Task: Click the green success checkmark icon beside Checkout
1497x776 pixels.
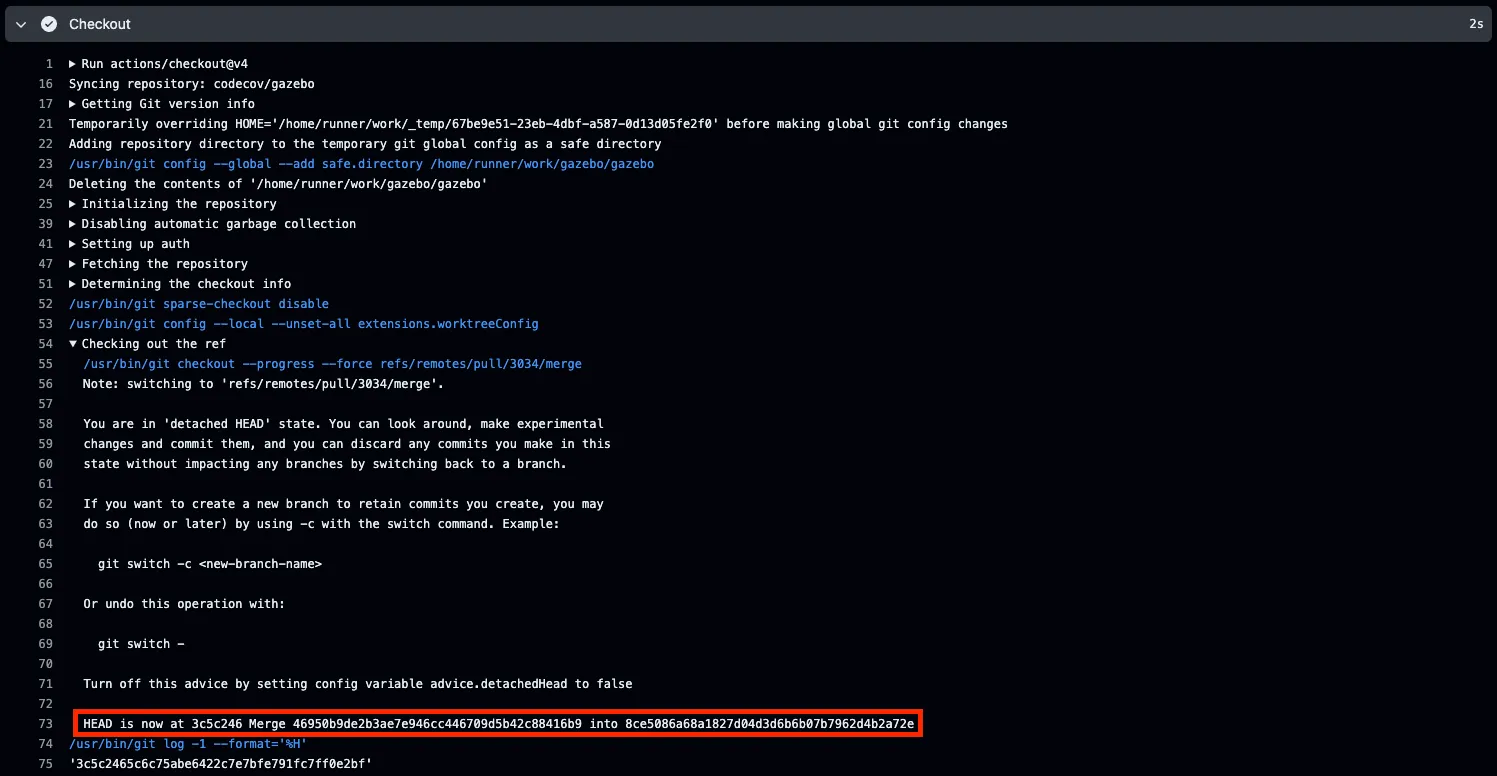Action: (49, 23)
